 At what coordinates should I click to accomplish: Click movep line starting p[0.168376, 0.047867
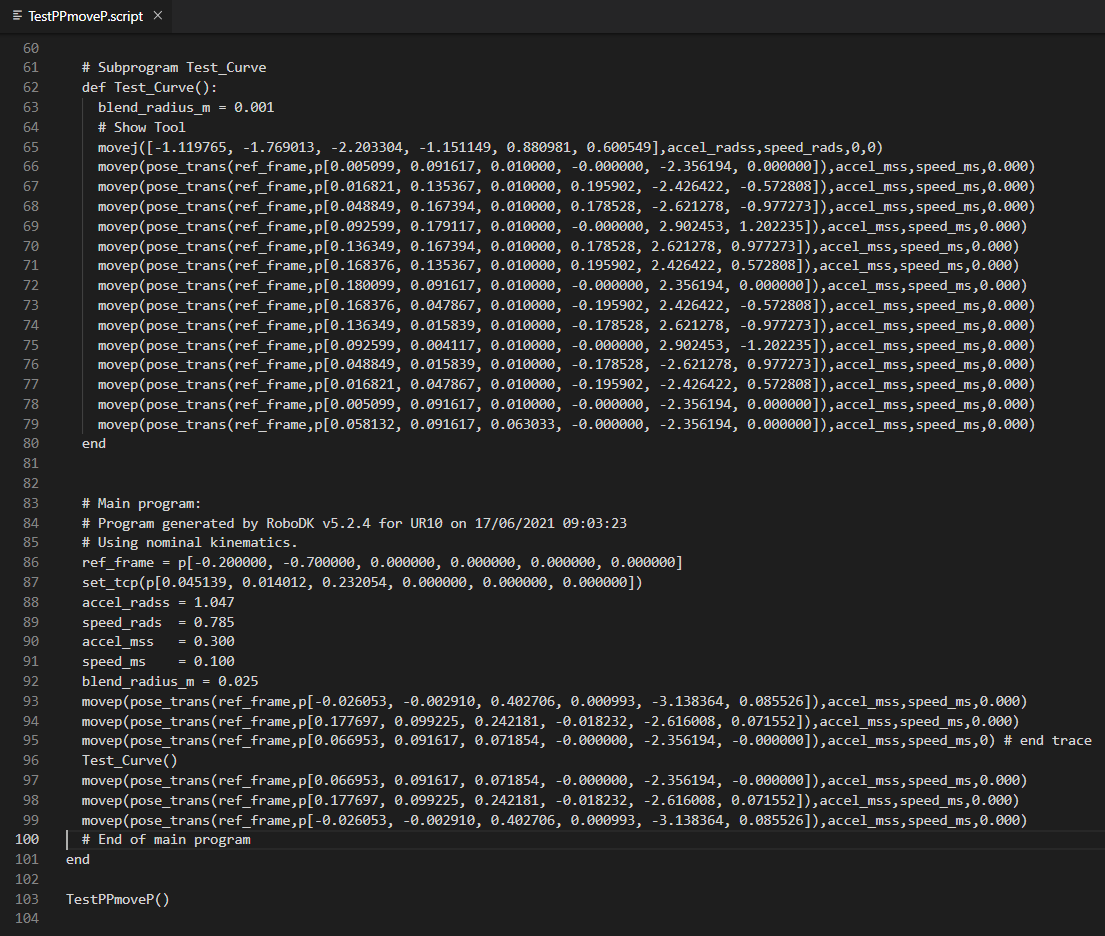[567, 305]
